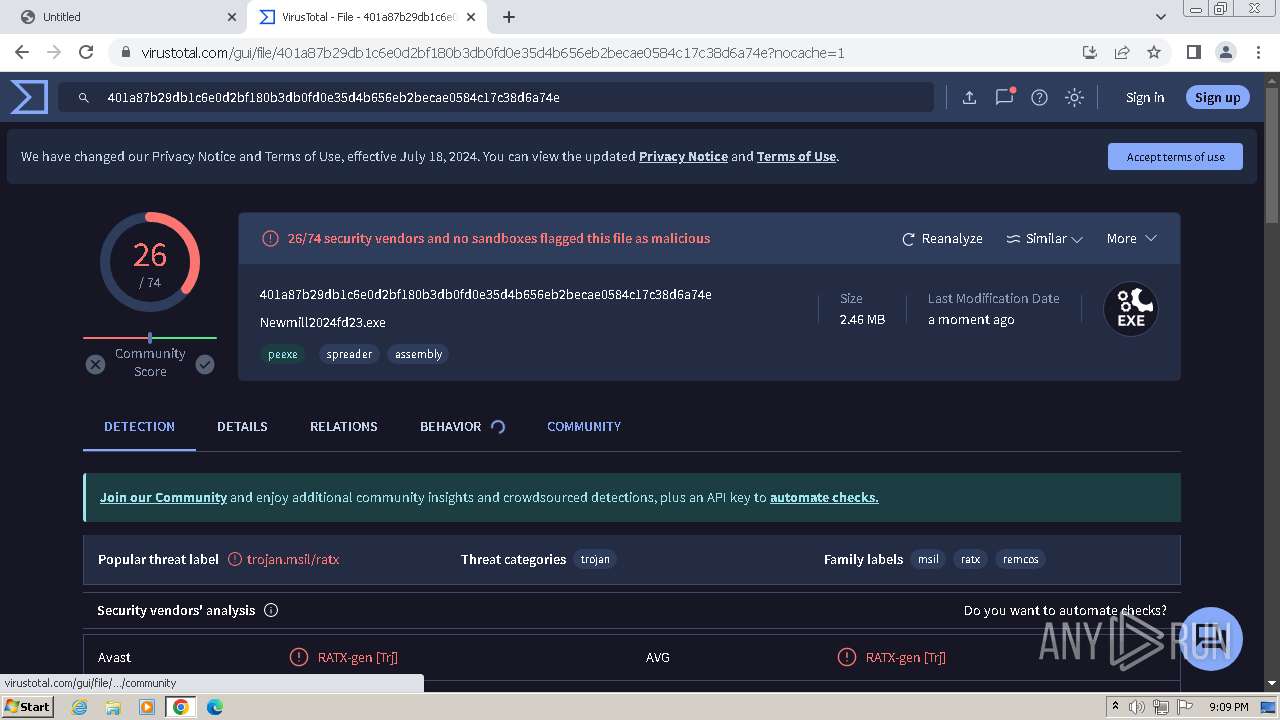Click the remcos family label

coord(1020,559)
